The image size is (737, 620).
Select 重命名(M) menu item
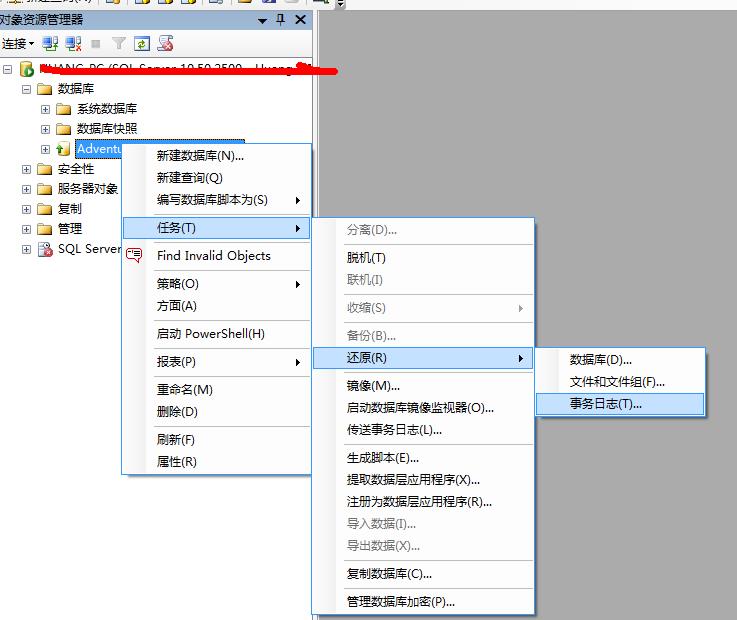coord(217,390)
